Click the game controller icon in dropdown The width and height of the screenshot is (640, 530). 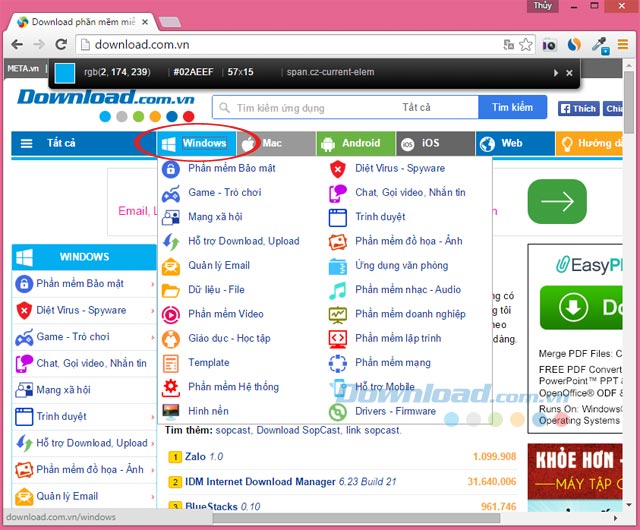171,194
